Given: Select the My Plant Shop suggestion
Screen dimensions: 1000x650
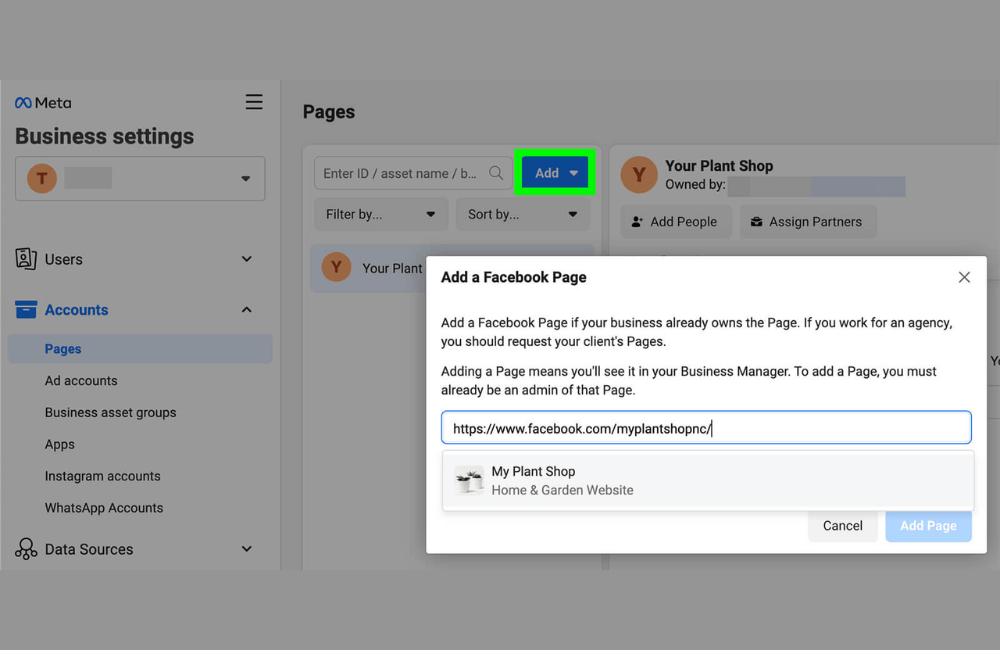Looking at the screenshot, I should pyautogui.click(x=706, y=479).
